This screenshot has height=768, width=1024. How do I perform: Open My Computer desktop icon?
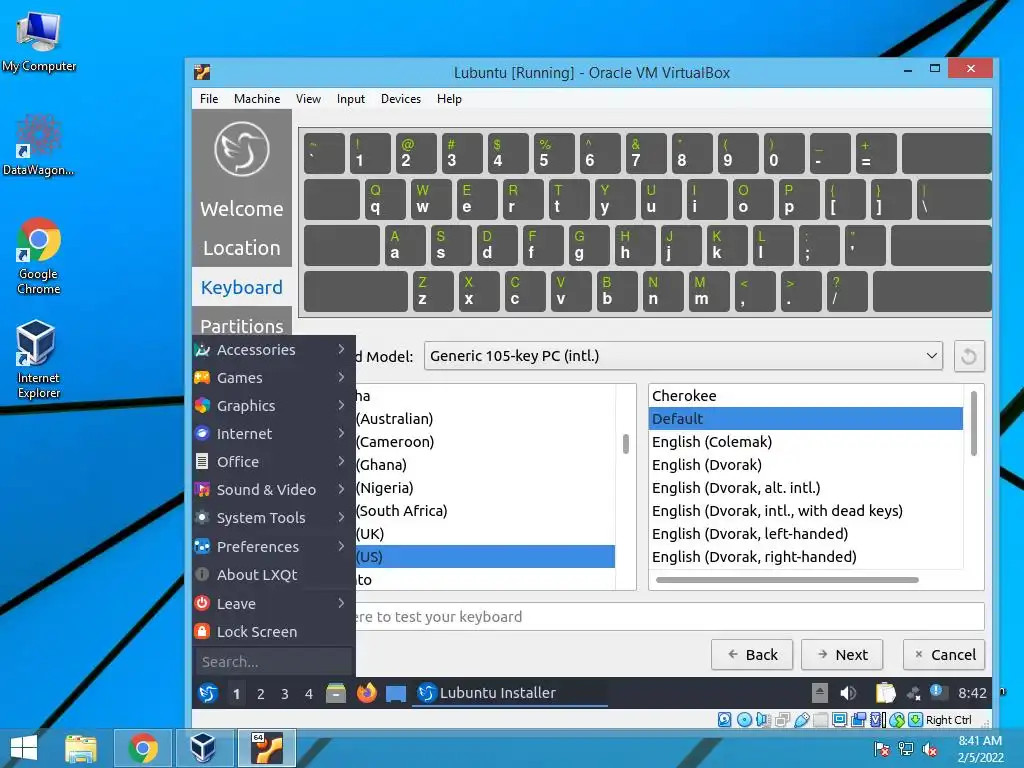point(39,40)
